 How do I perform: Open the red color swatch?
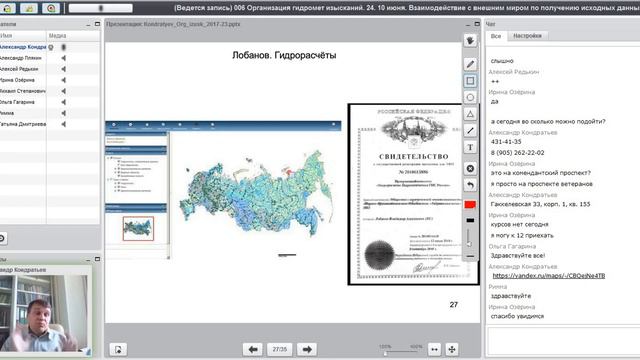click(470, 204)
